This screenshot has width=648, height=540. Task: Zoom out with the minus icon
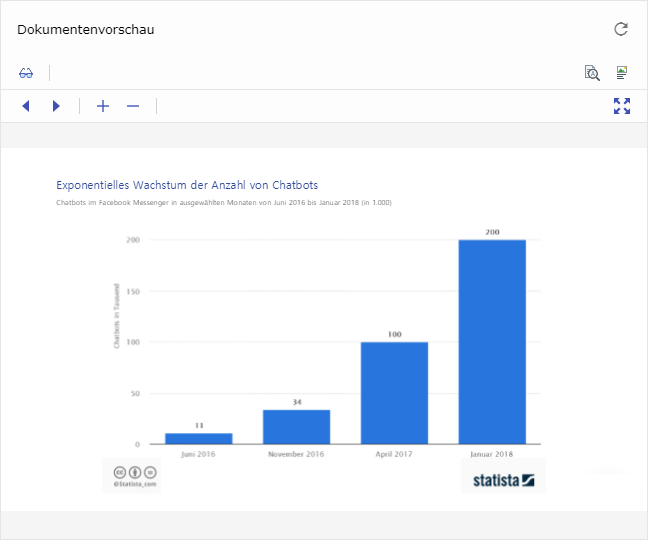click(133, 106)
